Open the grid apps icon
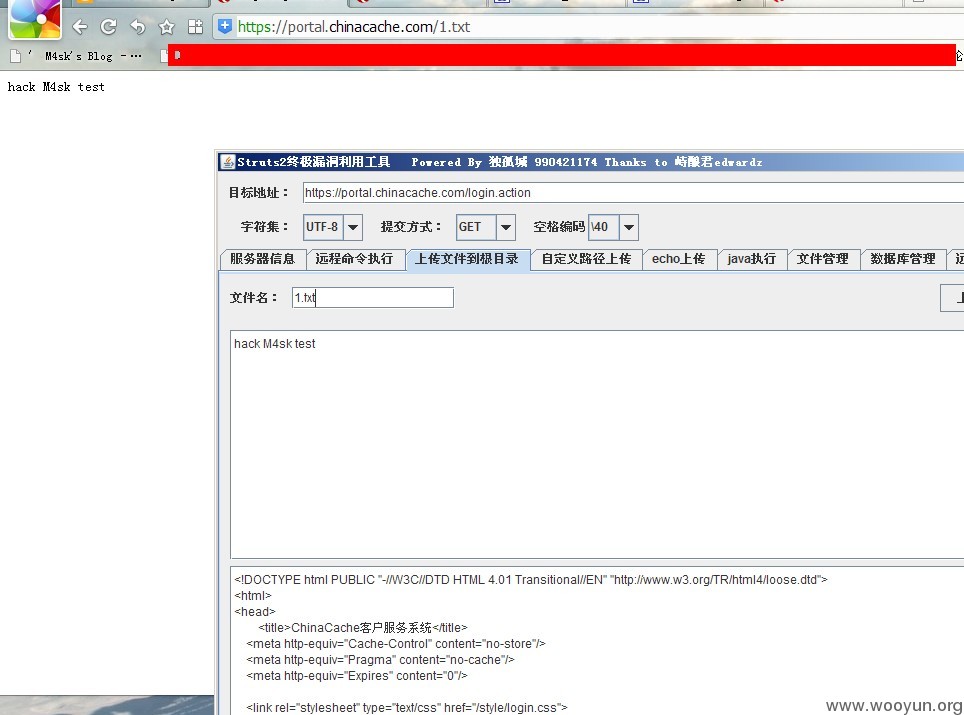The width and height of the screenshot is (964, 715). (196, 27)
